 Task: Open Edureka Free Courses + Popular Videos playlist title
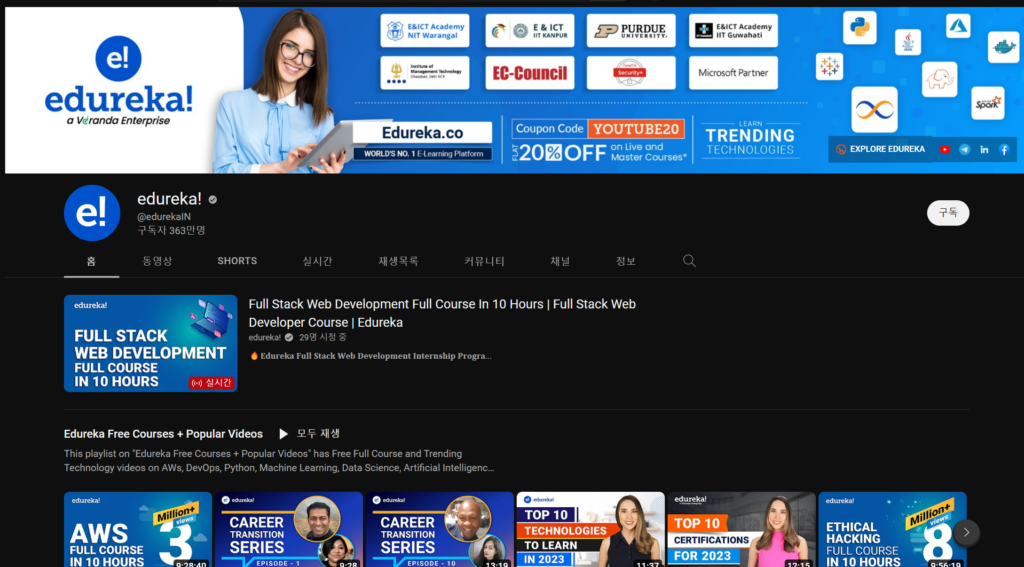click(x=163, y=434)
